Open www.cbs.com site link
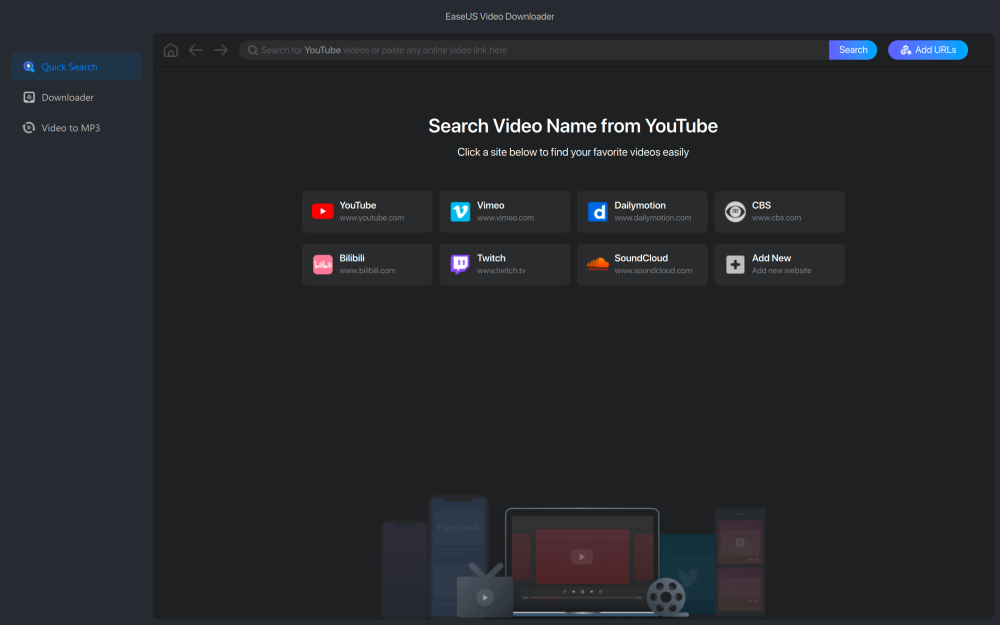 click(x=776, y=218)
